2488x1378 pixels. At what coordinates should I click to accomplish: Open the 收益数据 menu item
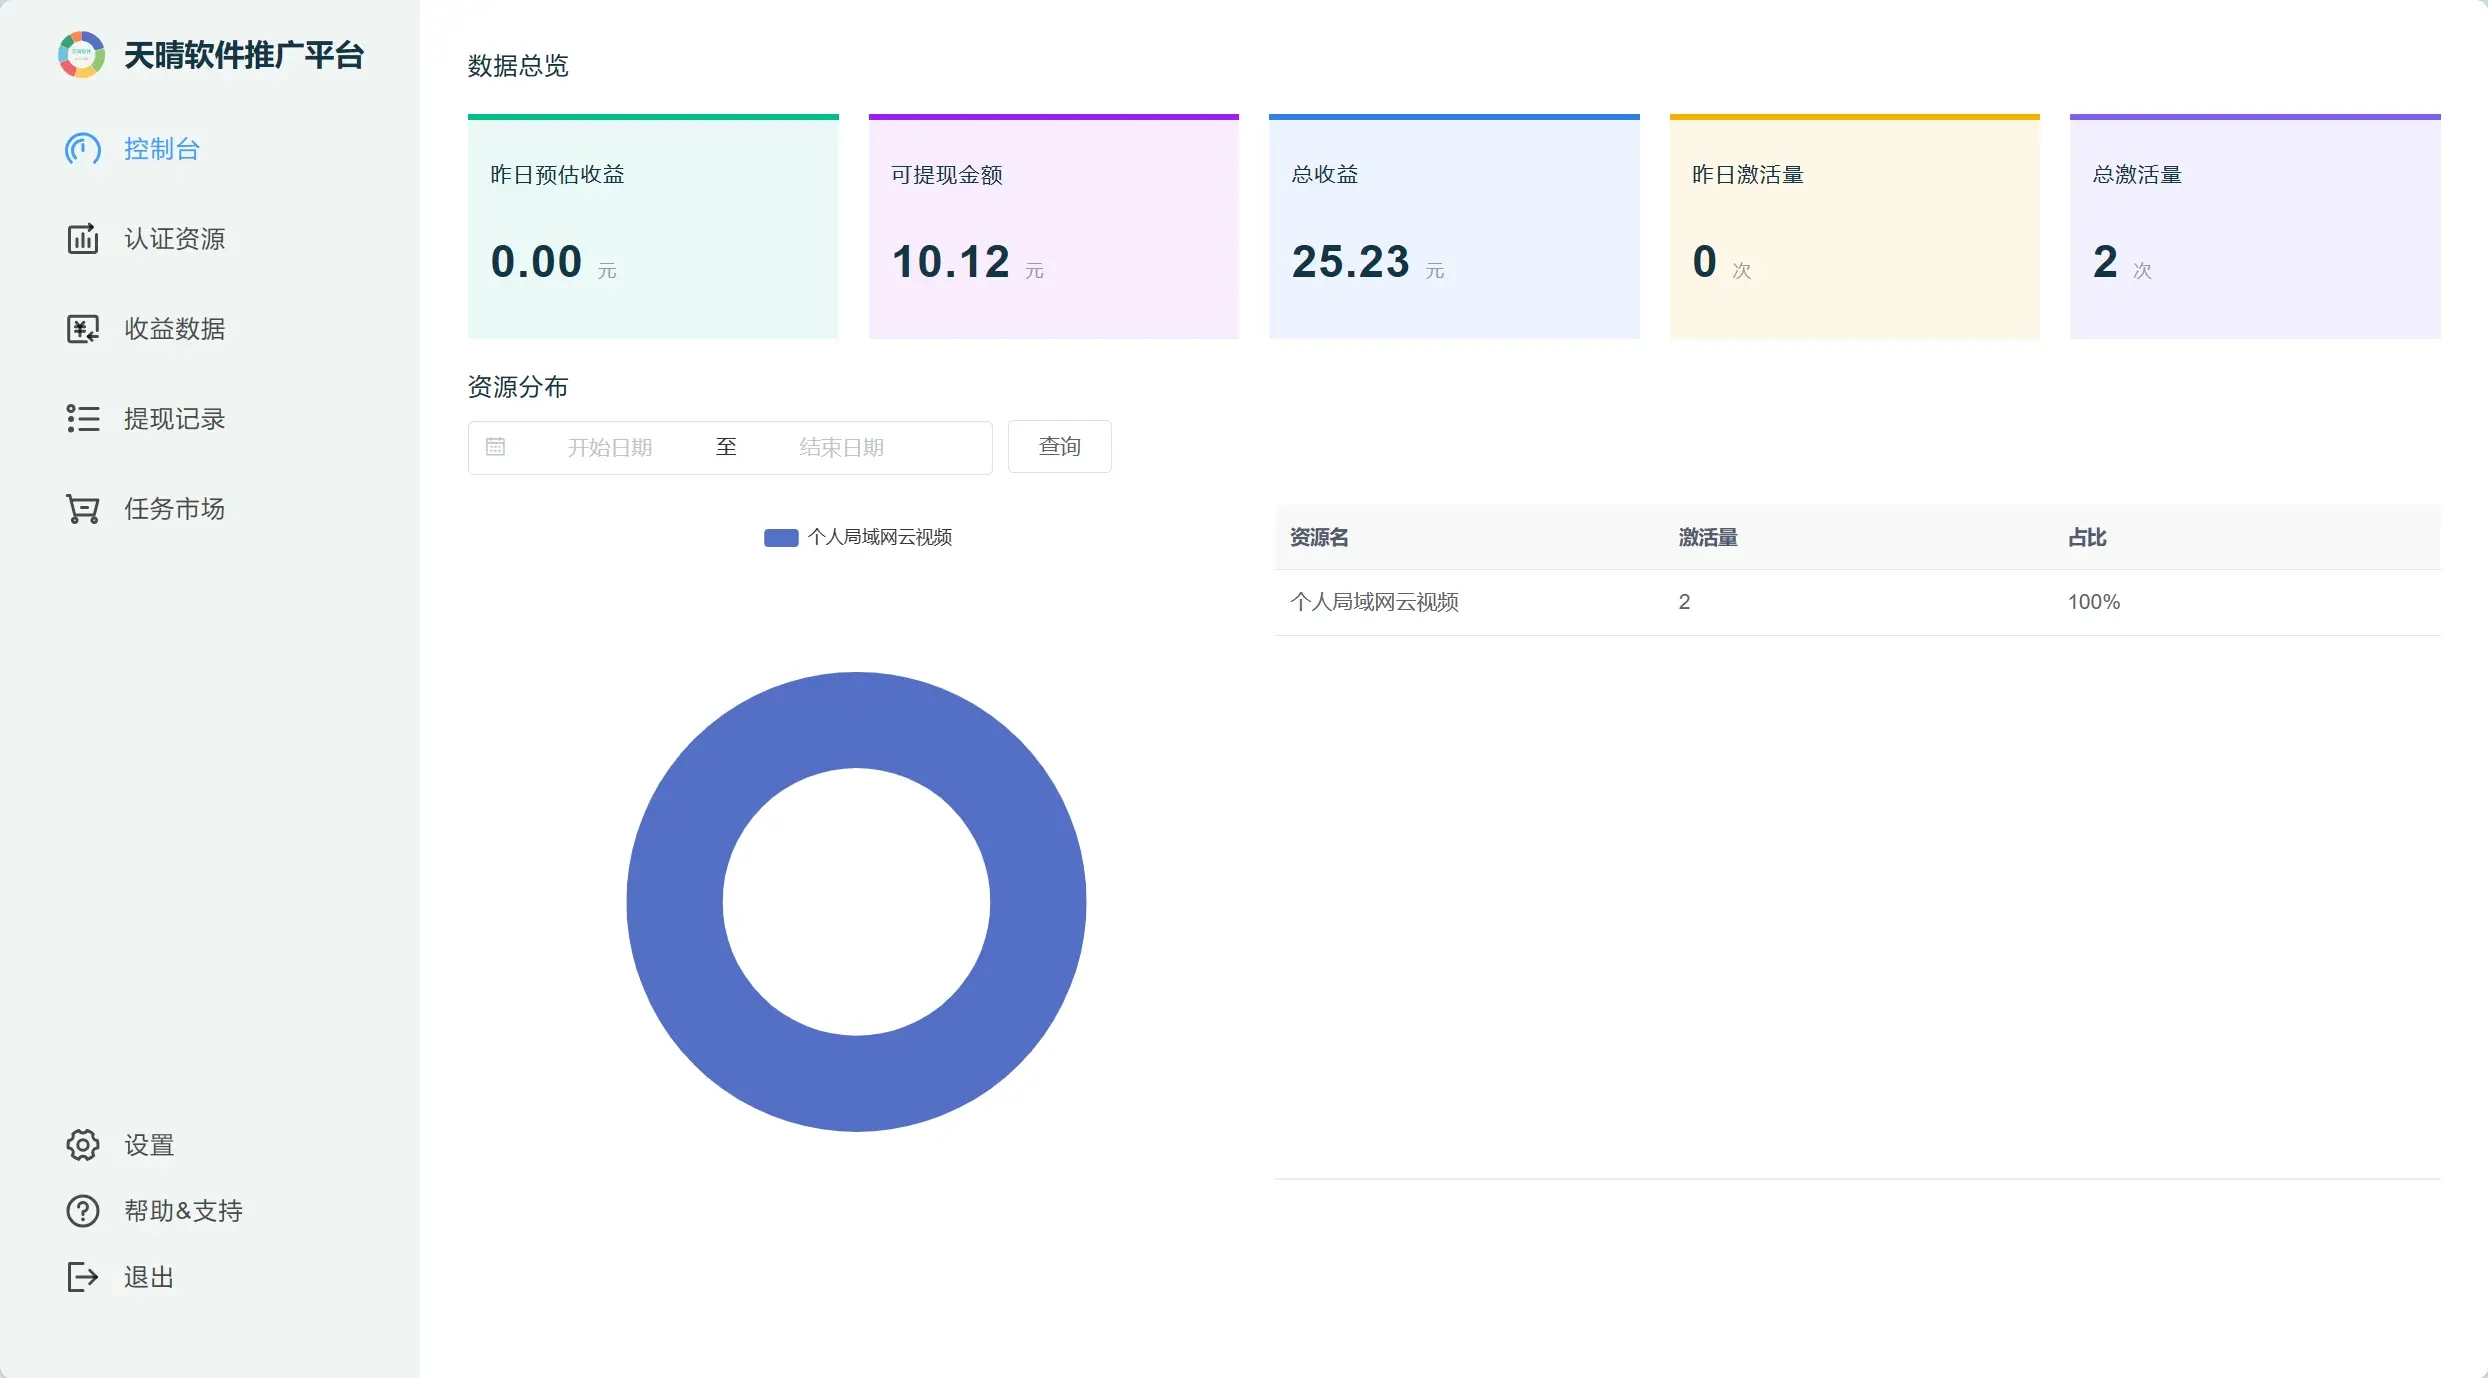click(174, 329)
